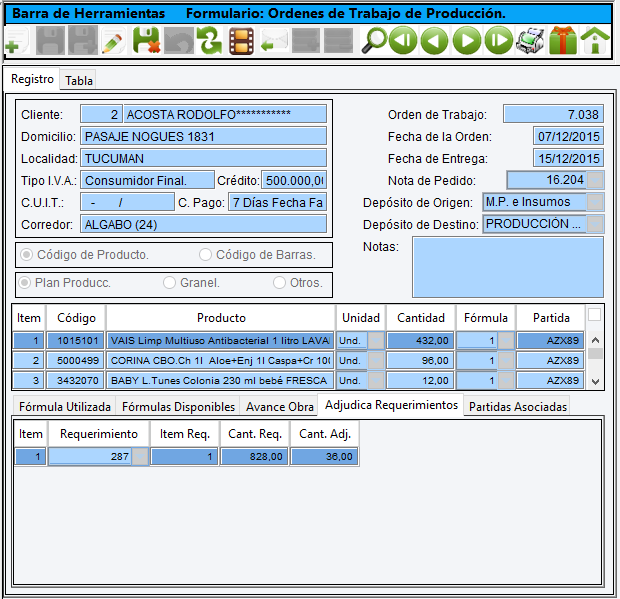This screenshot has width=620, height=599.
Task: Open Unidad dropdown for item 2 CORINA
Action: click(376, 361)
